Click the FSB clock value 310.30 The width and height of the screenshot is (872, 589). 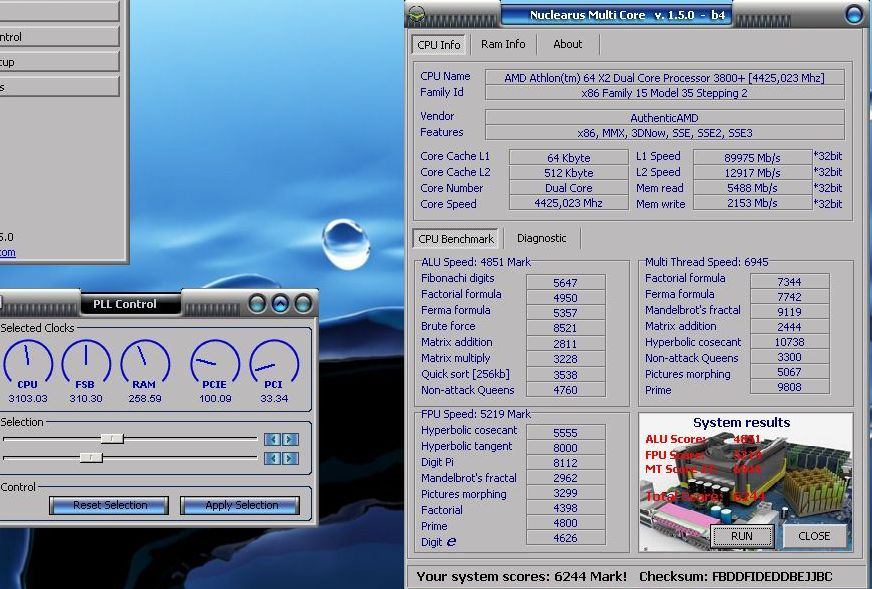(86, 398)
